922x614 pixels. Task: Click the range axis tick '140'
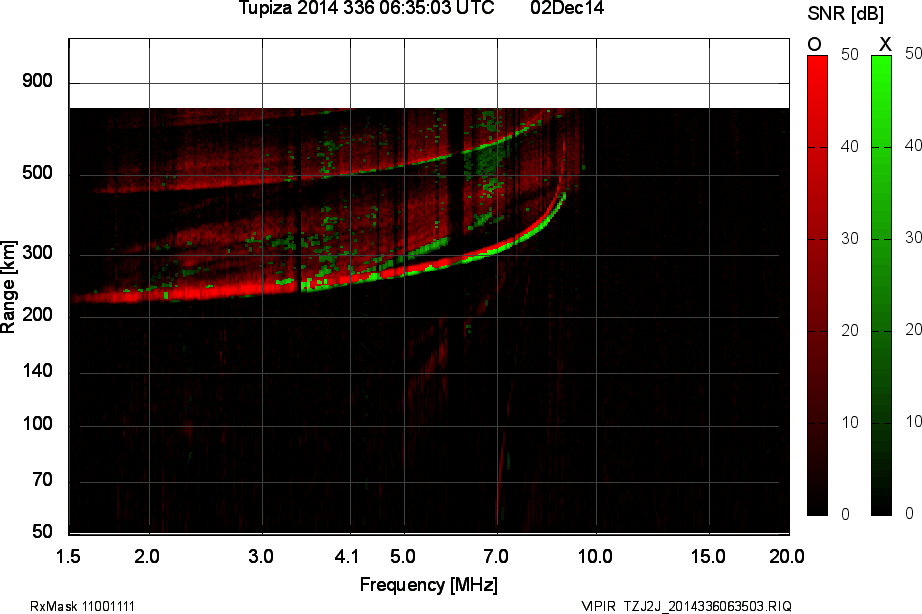coord(37,371)
